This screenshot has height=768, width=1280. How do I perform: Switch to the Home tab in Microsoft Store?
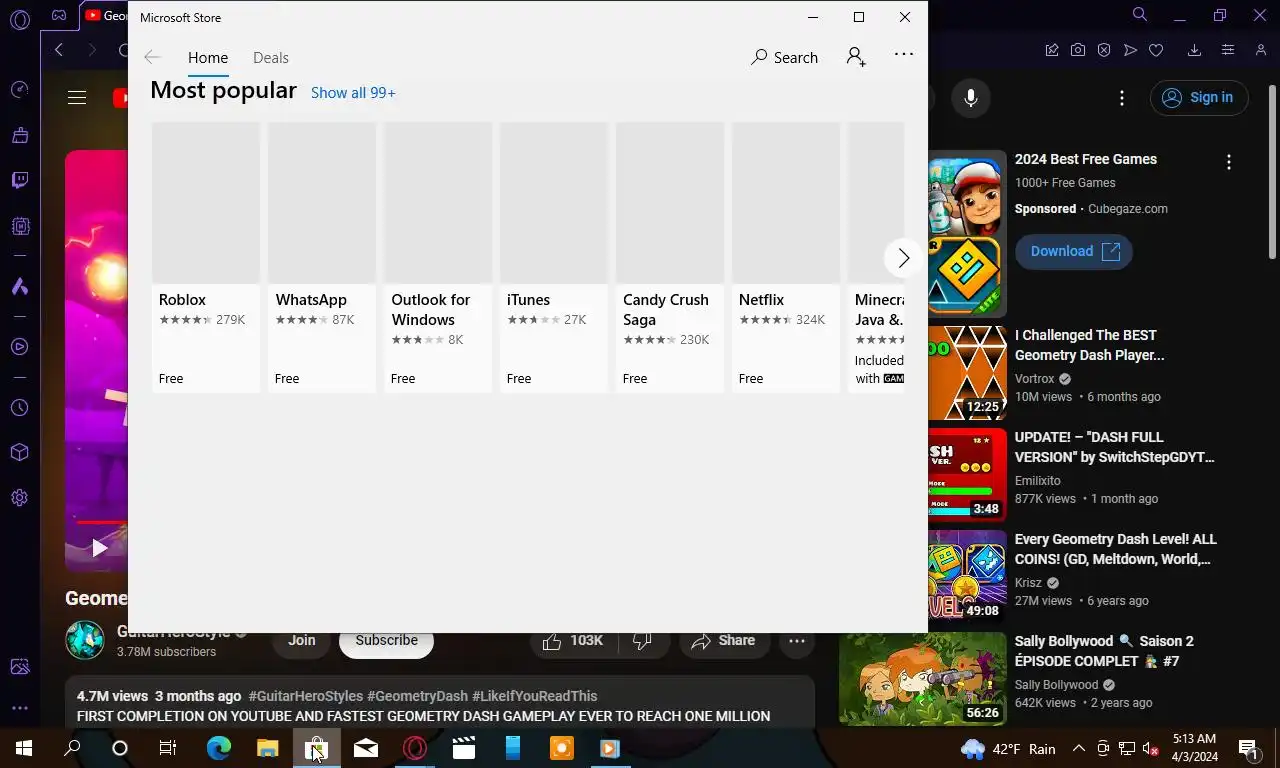click(208, 57)
